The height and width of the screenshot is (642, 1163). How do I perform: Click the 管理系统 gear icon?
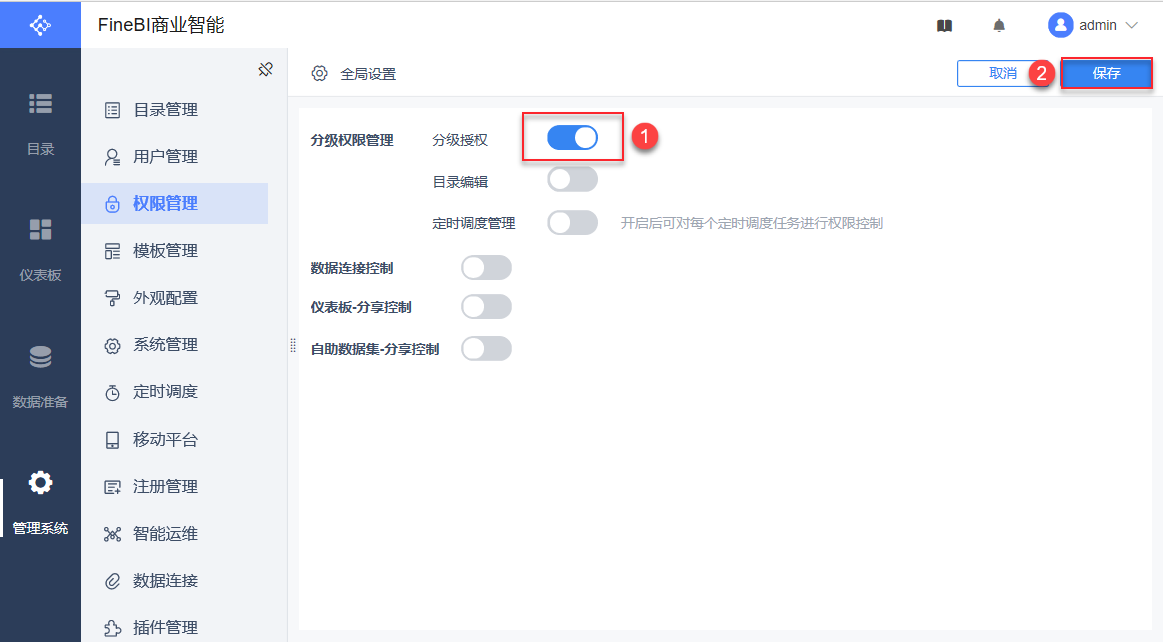pyautogui.click(x=40, y=483)
